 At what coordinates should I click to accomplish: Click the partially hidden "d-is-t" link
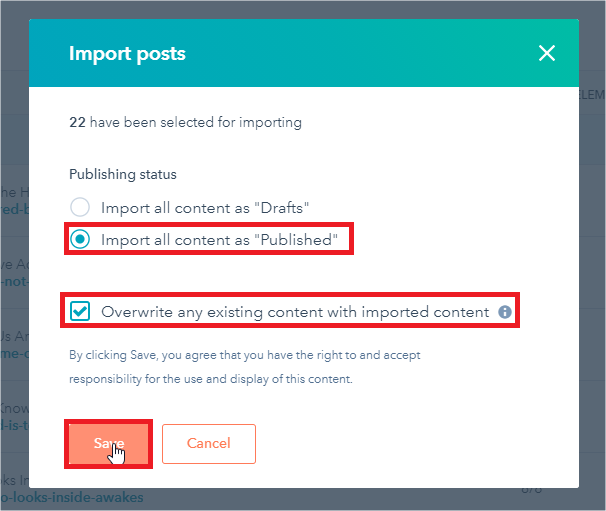pyautogui.click(x=14, y=426)
